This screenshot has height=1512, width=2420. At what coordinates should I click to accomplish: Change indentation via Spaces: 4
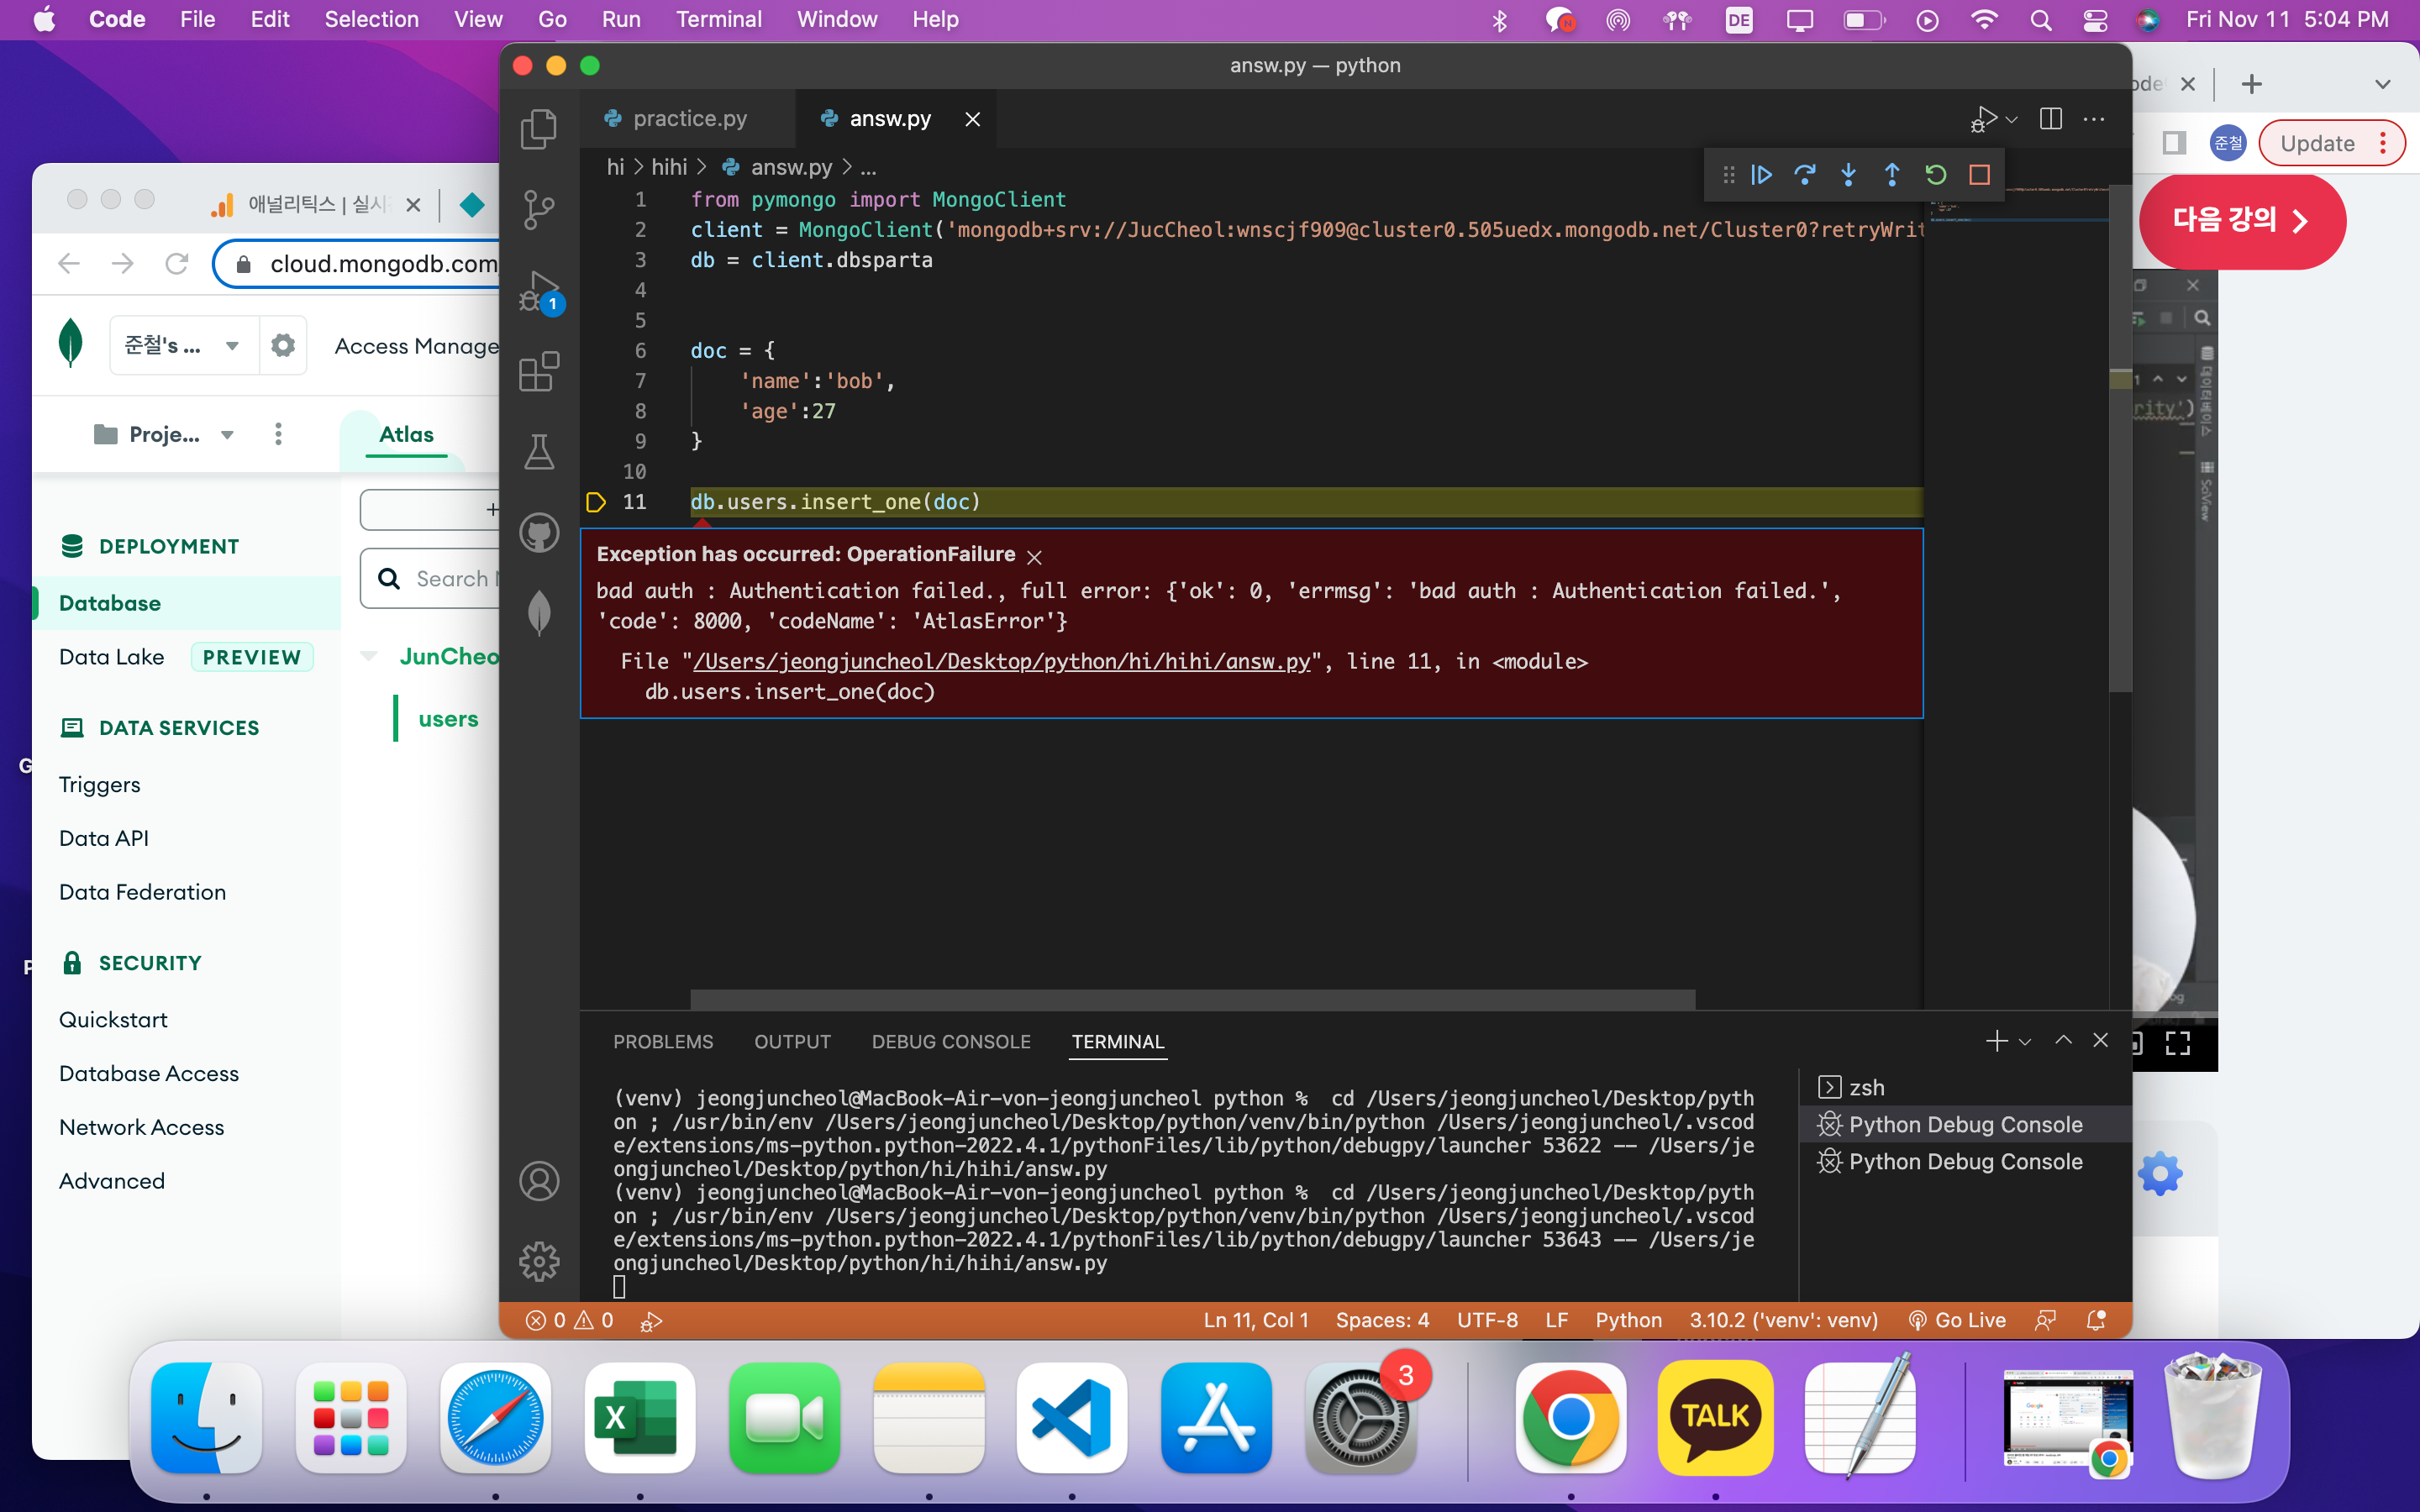[x=1383, y=1321]
